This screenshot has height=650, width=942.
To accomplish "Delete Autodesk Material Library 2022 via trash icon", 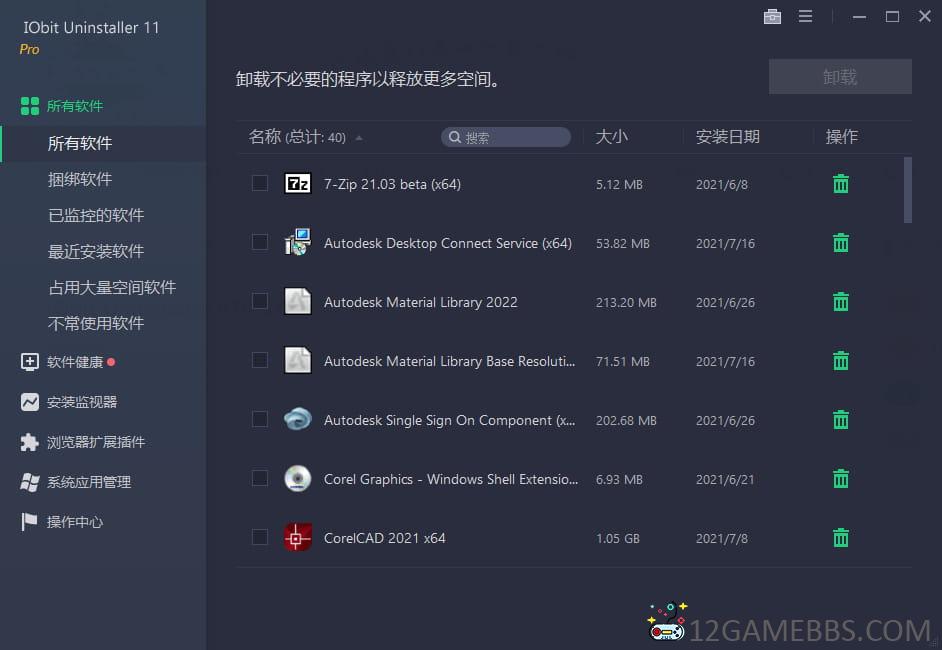I will click(841, 302).
